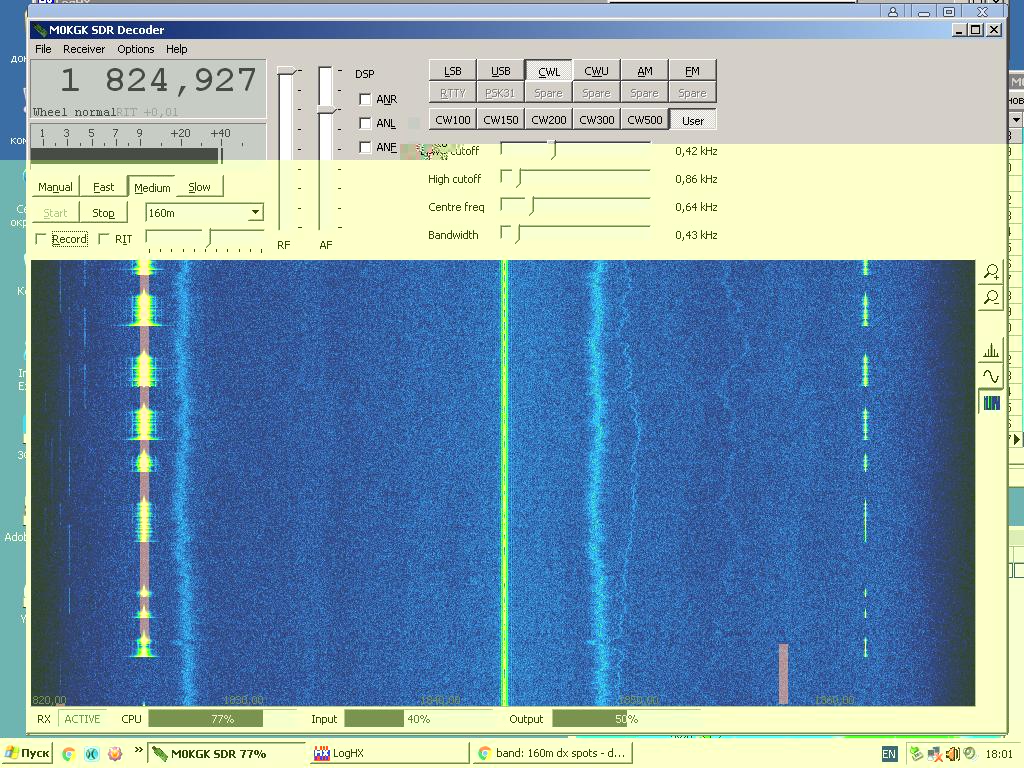Screen dimensions: 1024x768
Task: Open the Options menu
Action: 136,49
